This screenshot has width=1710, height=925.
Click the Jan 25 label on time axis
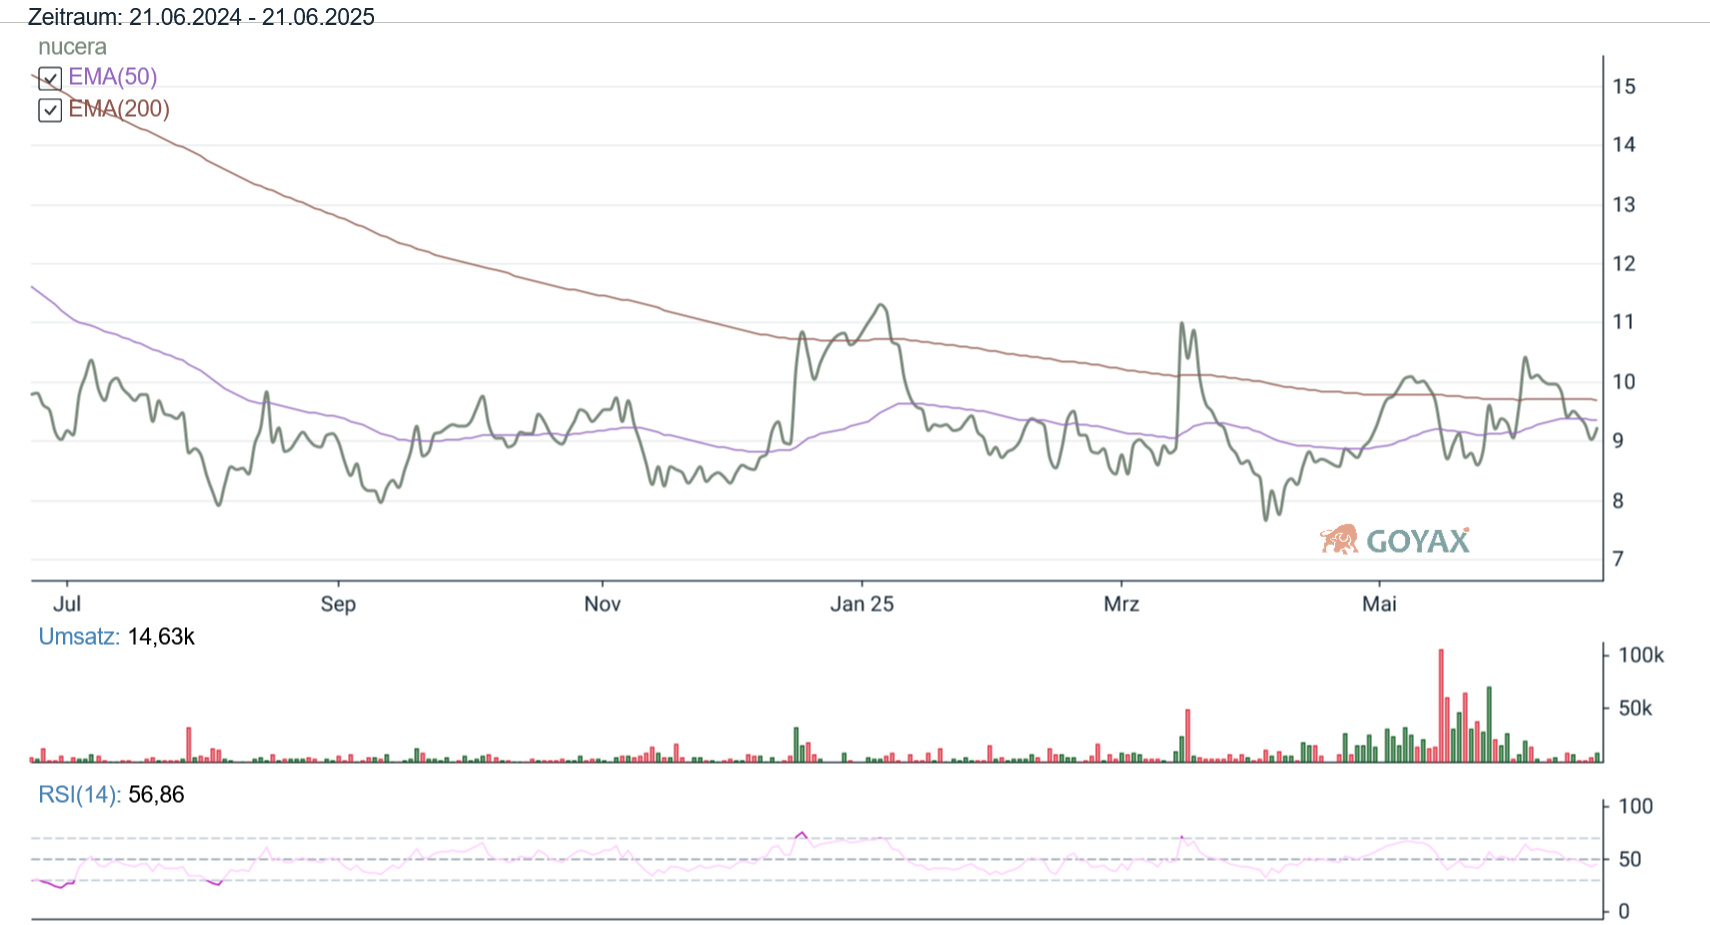pyautogui.click(x=862, y=604)
